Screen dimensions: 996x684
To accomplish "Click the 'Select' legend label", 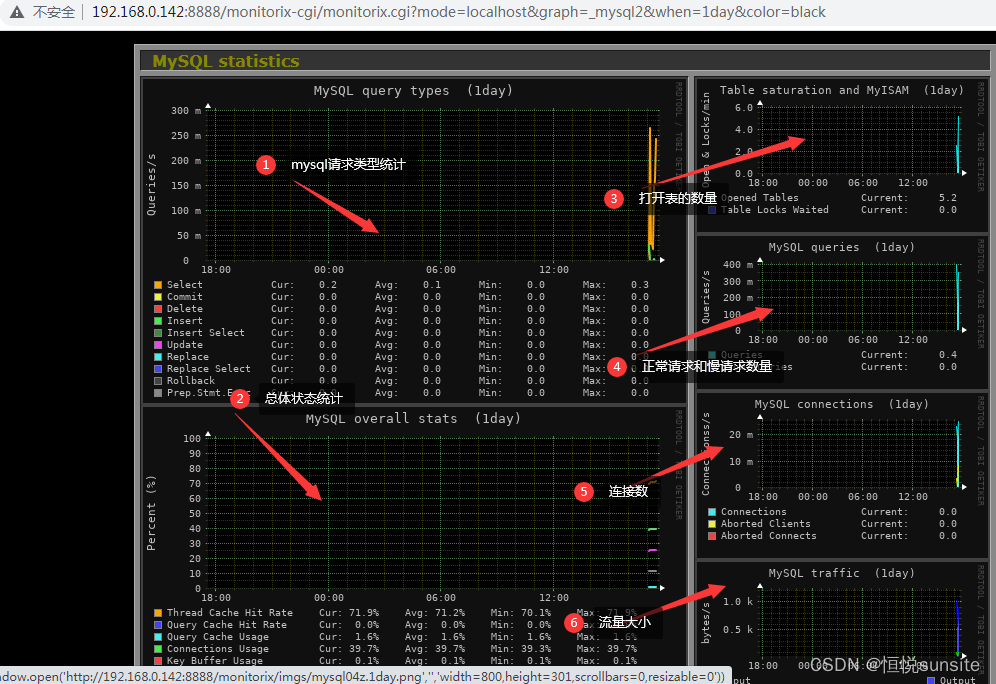I will click(184, 285).
